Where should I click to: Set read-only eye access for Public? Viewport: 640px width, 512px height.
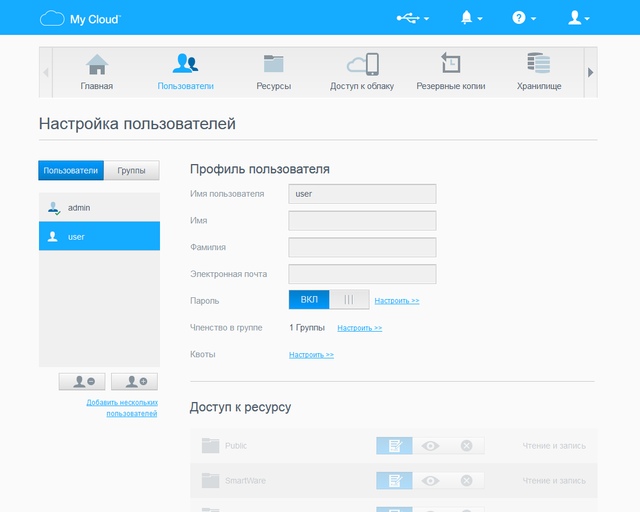430,445
